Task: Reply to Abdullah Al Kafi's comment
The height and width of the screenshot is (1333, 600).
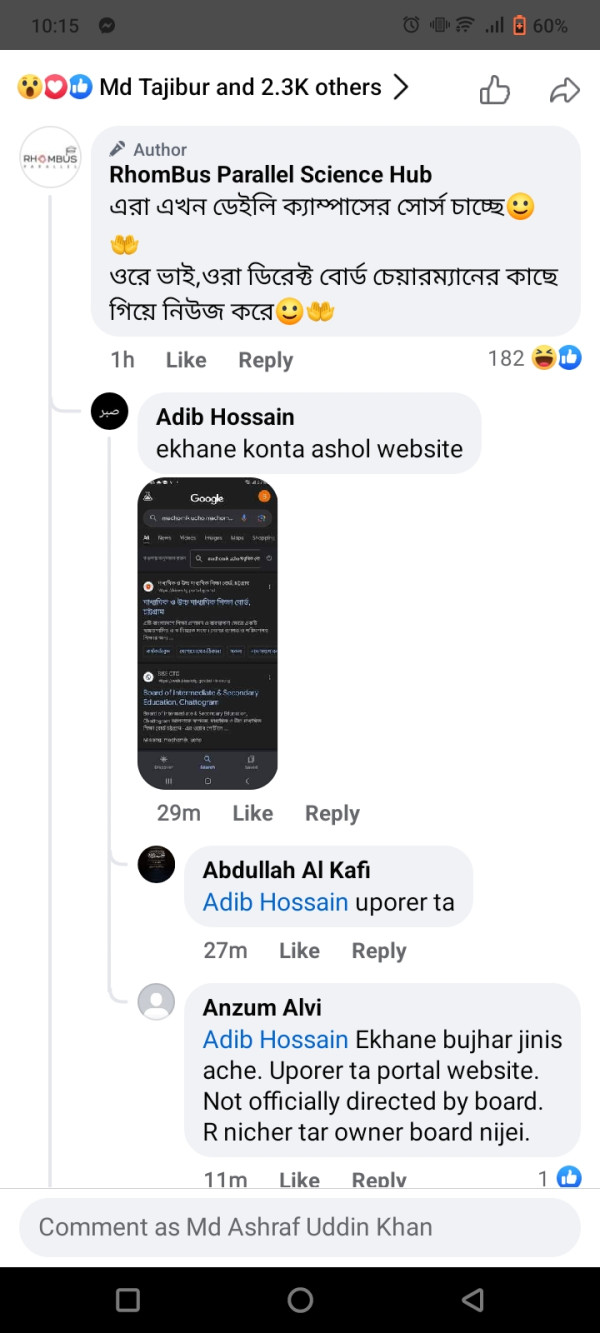Action: click(x=379, y=951)
